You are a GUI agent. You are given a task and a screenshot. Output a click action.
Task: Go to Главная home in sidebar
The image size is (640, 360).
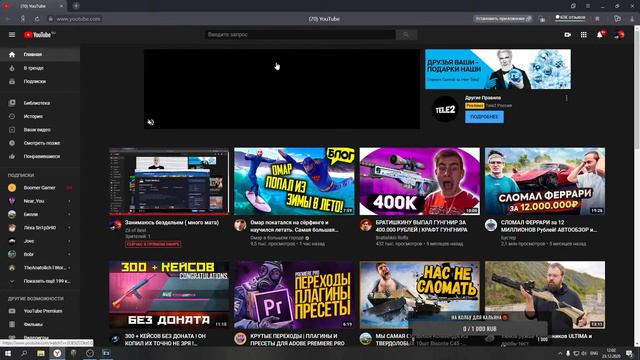point(40,54)
